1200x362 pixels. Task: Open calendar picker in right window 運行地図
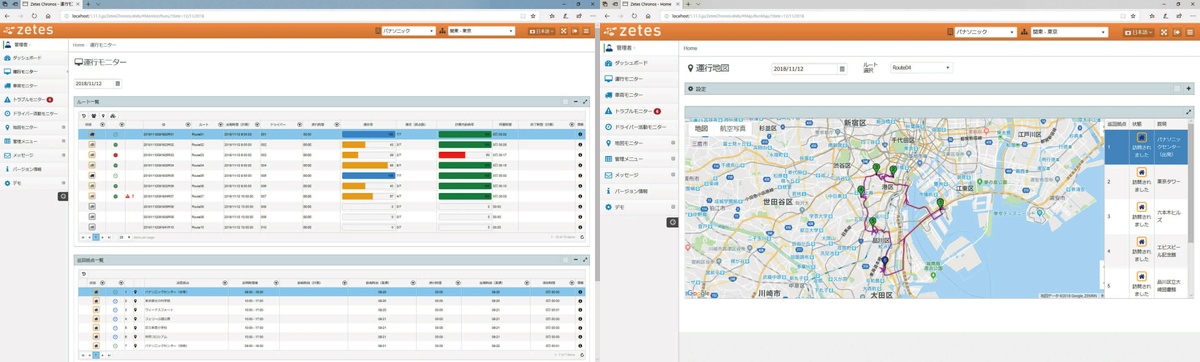[842, 69]
